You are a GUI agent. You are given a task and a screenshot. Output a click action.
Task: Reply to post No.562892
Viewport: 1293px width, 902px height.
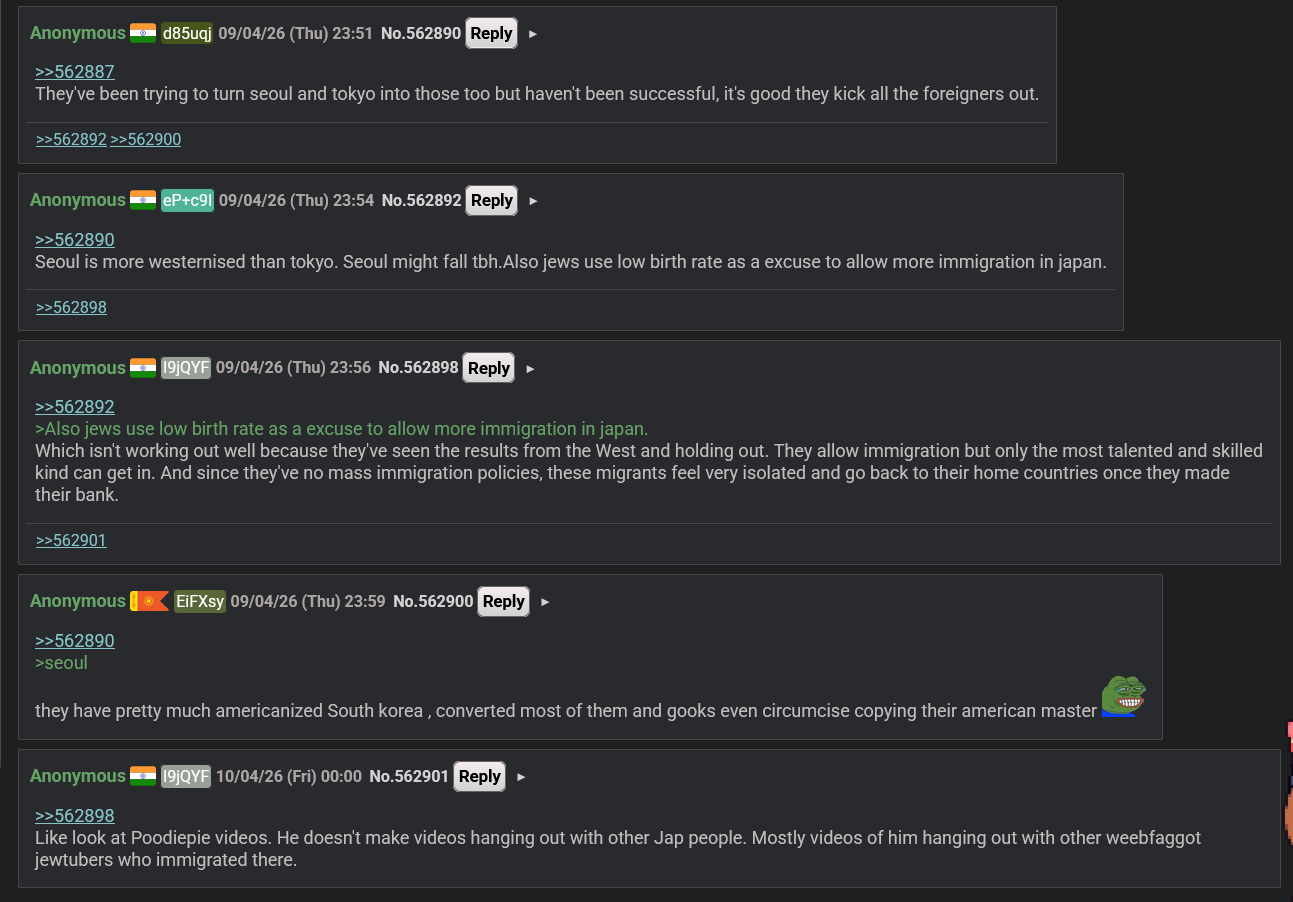(x=491, y=200)
